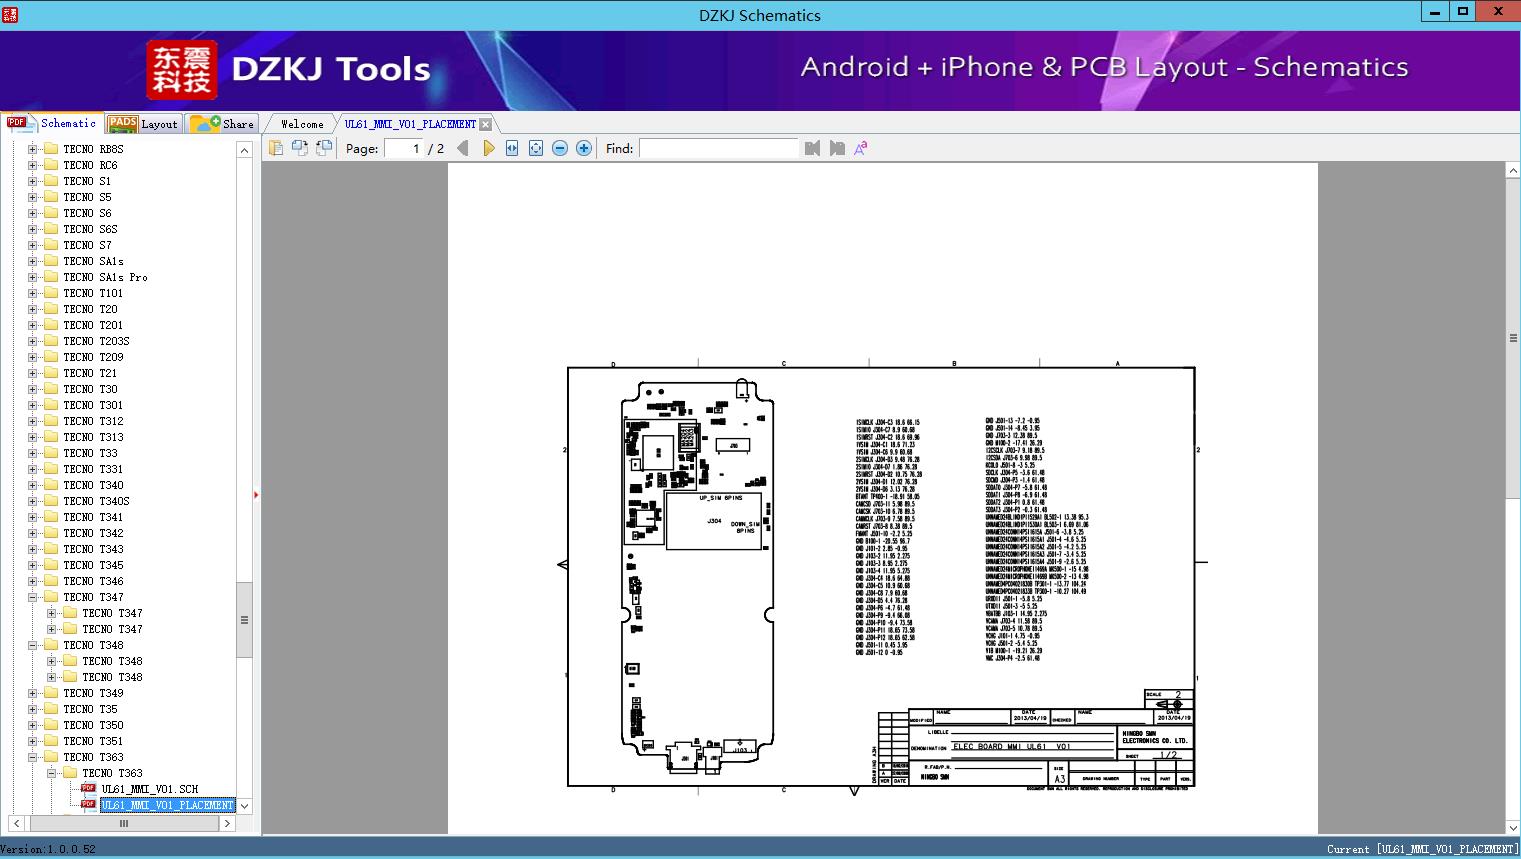This screenshot has width=1521, height=859.
Task: Click the left panel collapse arrow
Action: point(256,494)
